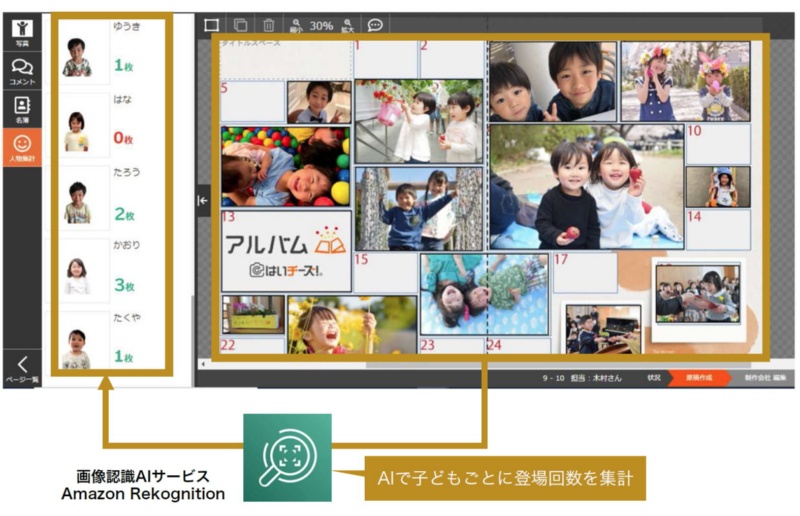Open the コメント (Comments) sidebar panel
800x516 pixels.
pyautogui.click(x=21, y=70)
